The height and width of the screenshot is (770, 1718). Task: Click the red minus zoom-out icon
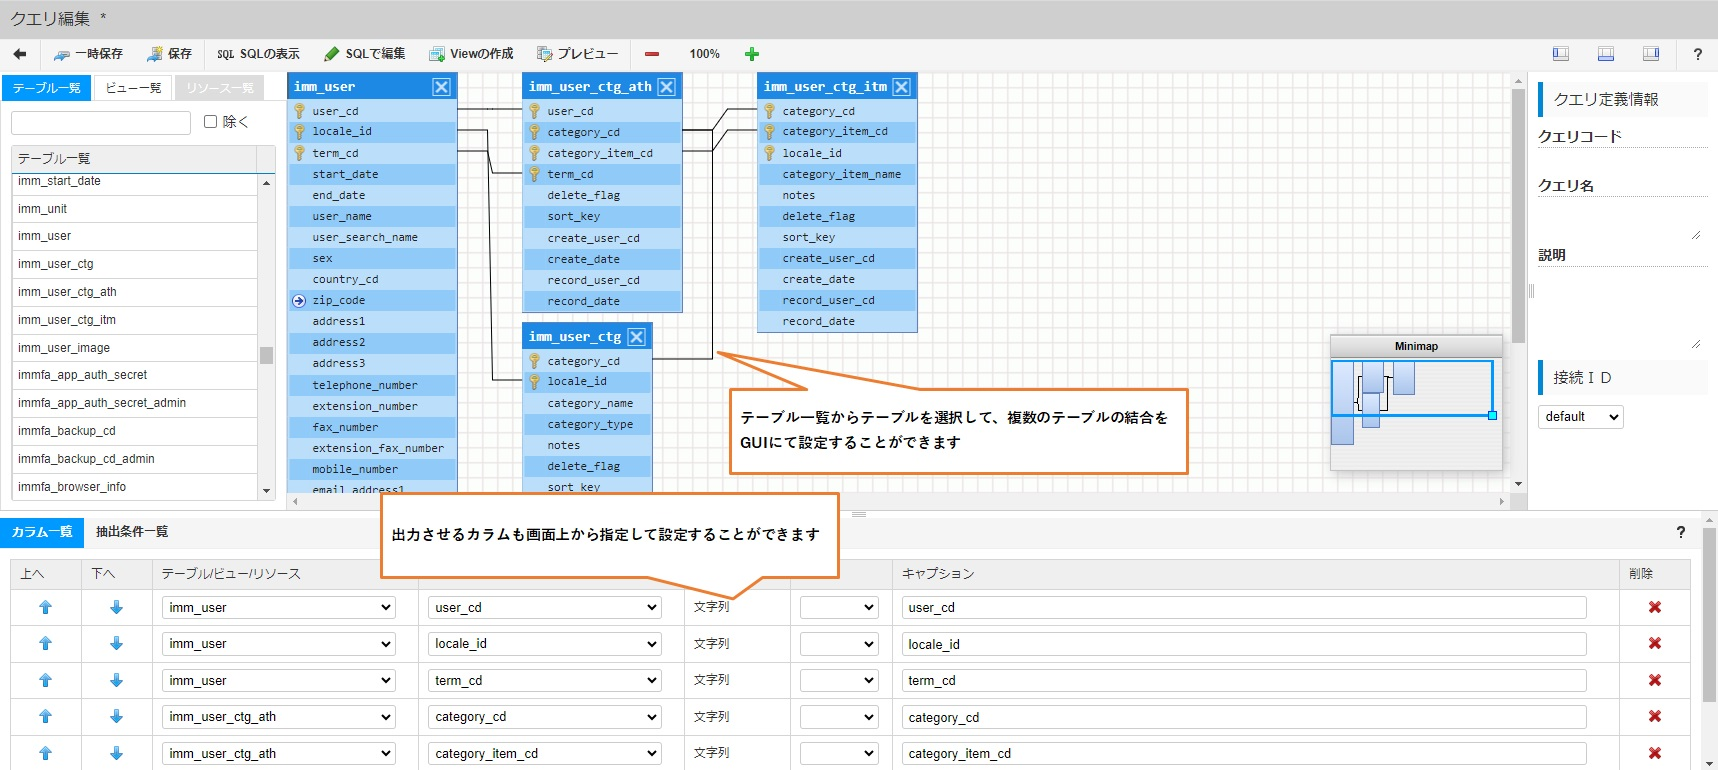click(x=652, y=54)
